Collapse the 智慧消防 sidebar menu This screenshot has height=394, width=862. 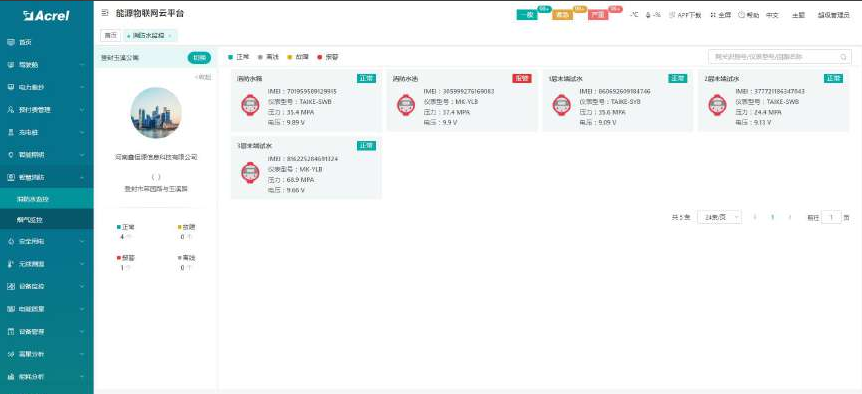coord(47,177)
